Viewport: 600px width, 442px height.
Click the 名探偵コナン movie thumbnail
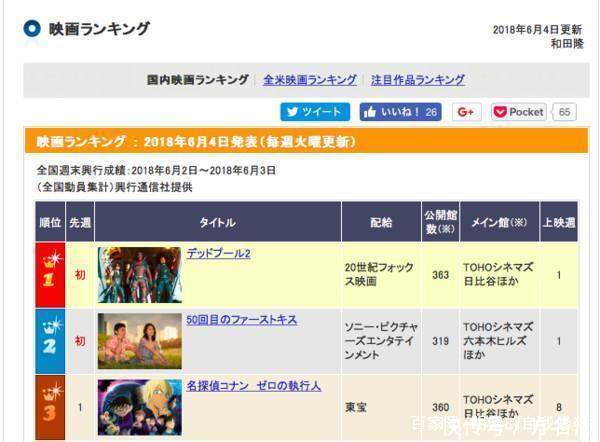140,407
